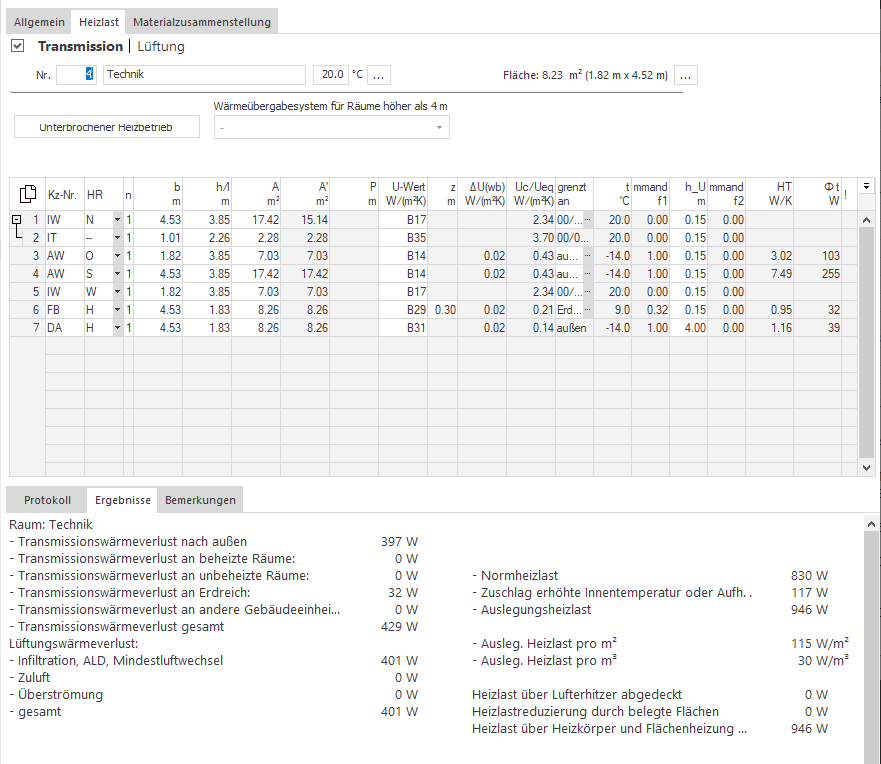Click U-Wert cell B29 in row 6

[403, 310]
